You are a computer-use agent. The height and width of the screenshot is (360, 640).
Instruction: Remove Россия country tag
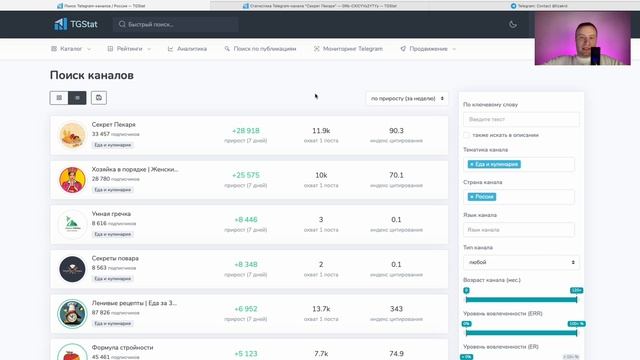point(472,197)
